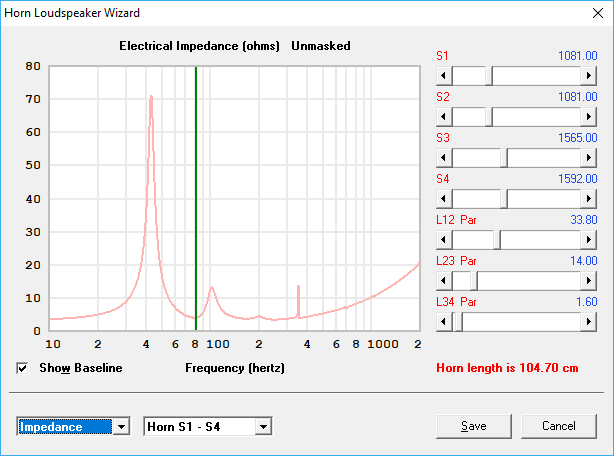The width and height of the screenshot is (614, 456).
Task: Click the L34 value 1.60
Action: tap(587, 302)
